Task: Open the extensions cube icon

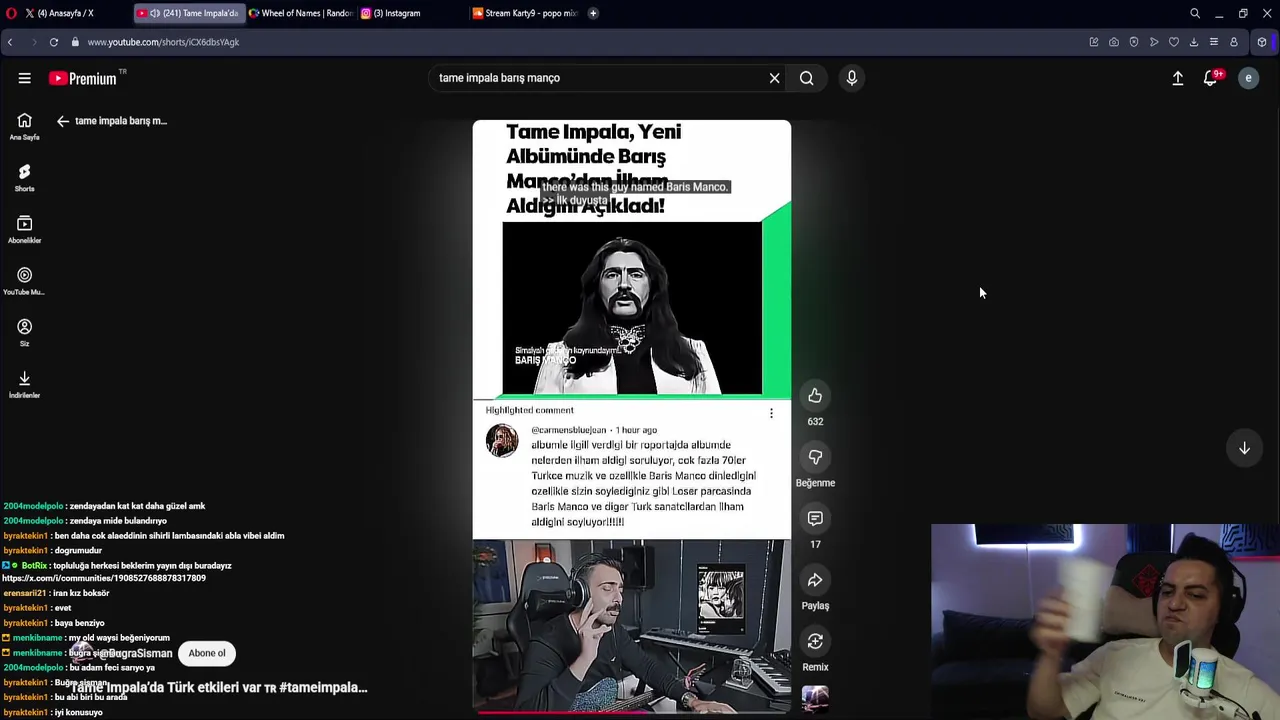Action: tap(1262, 42)
